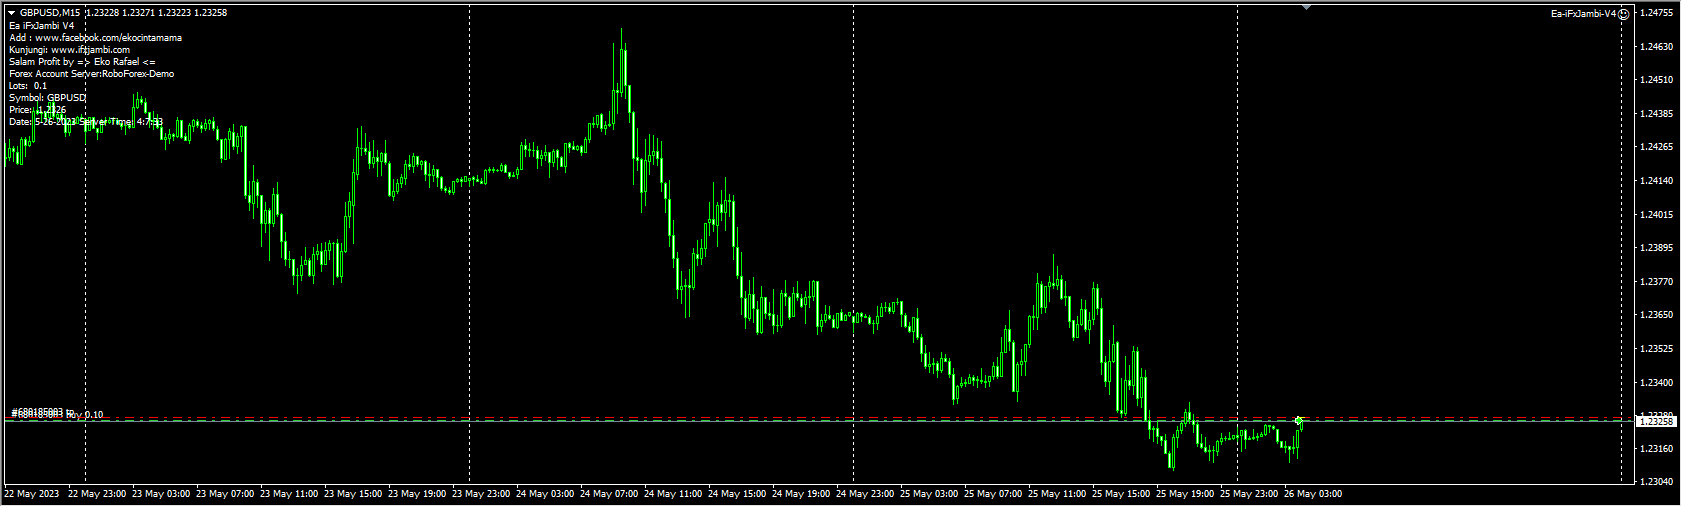This screenshot has width=1682, height=507.
Task: Click the 1.24755 price scale label
Action: [x=1657, y=13]
